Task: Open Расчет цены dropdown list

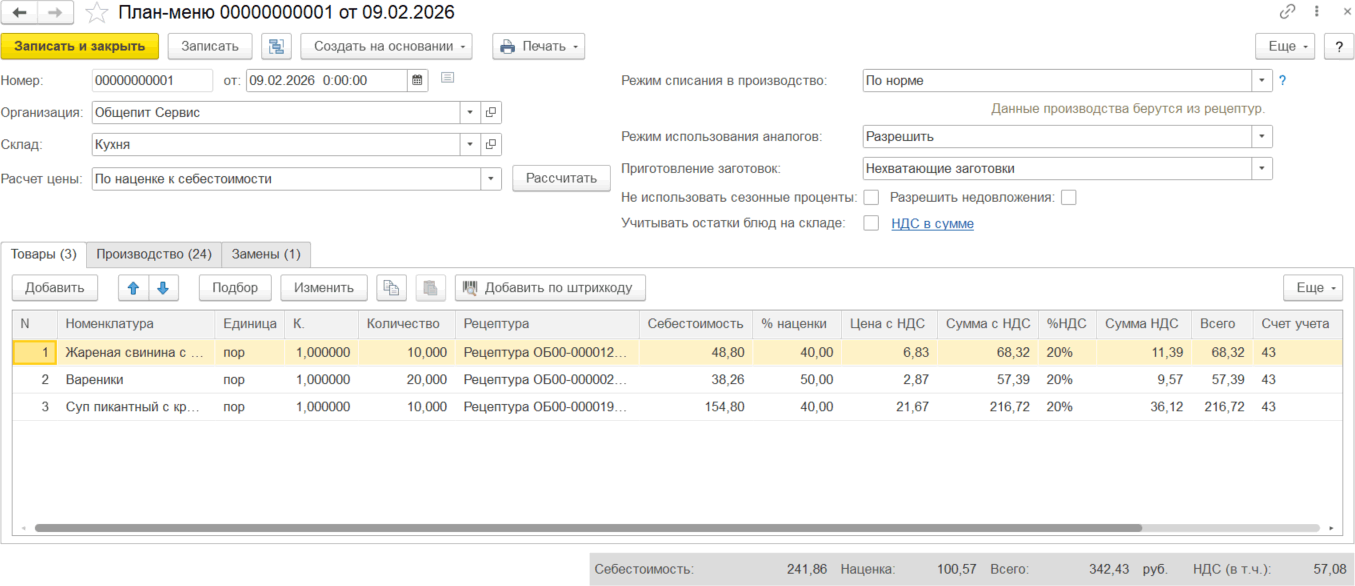Action: 491,179
